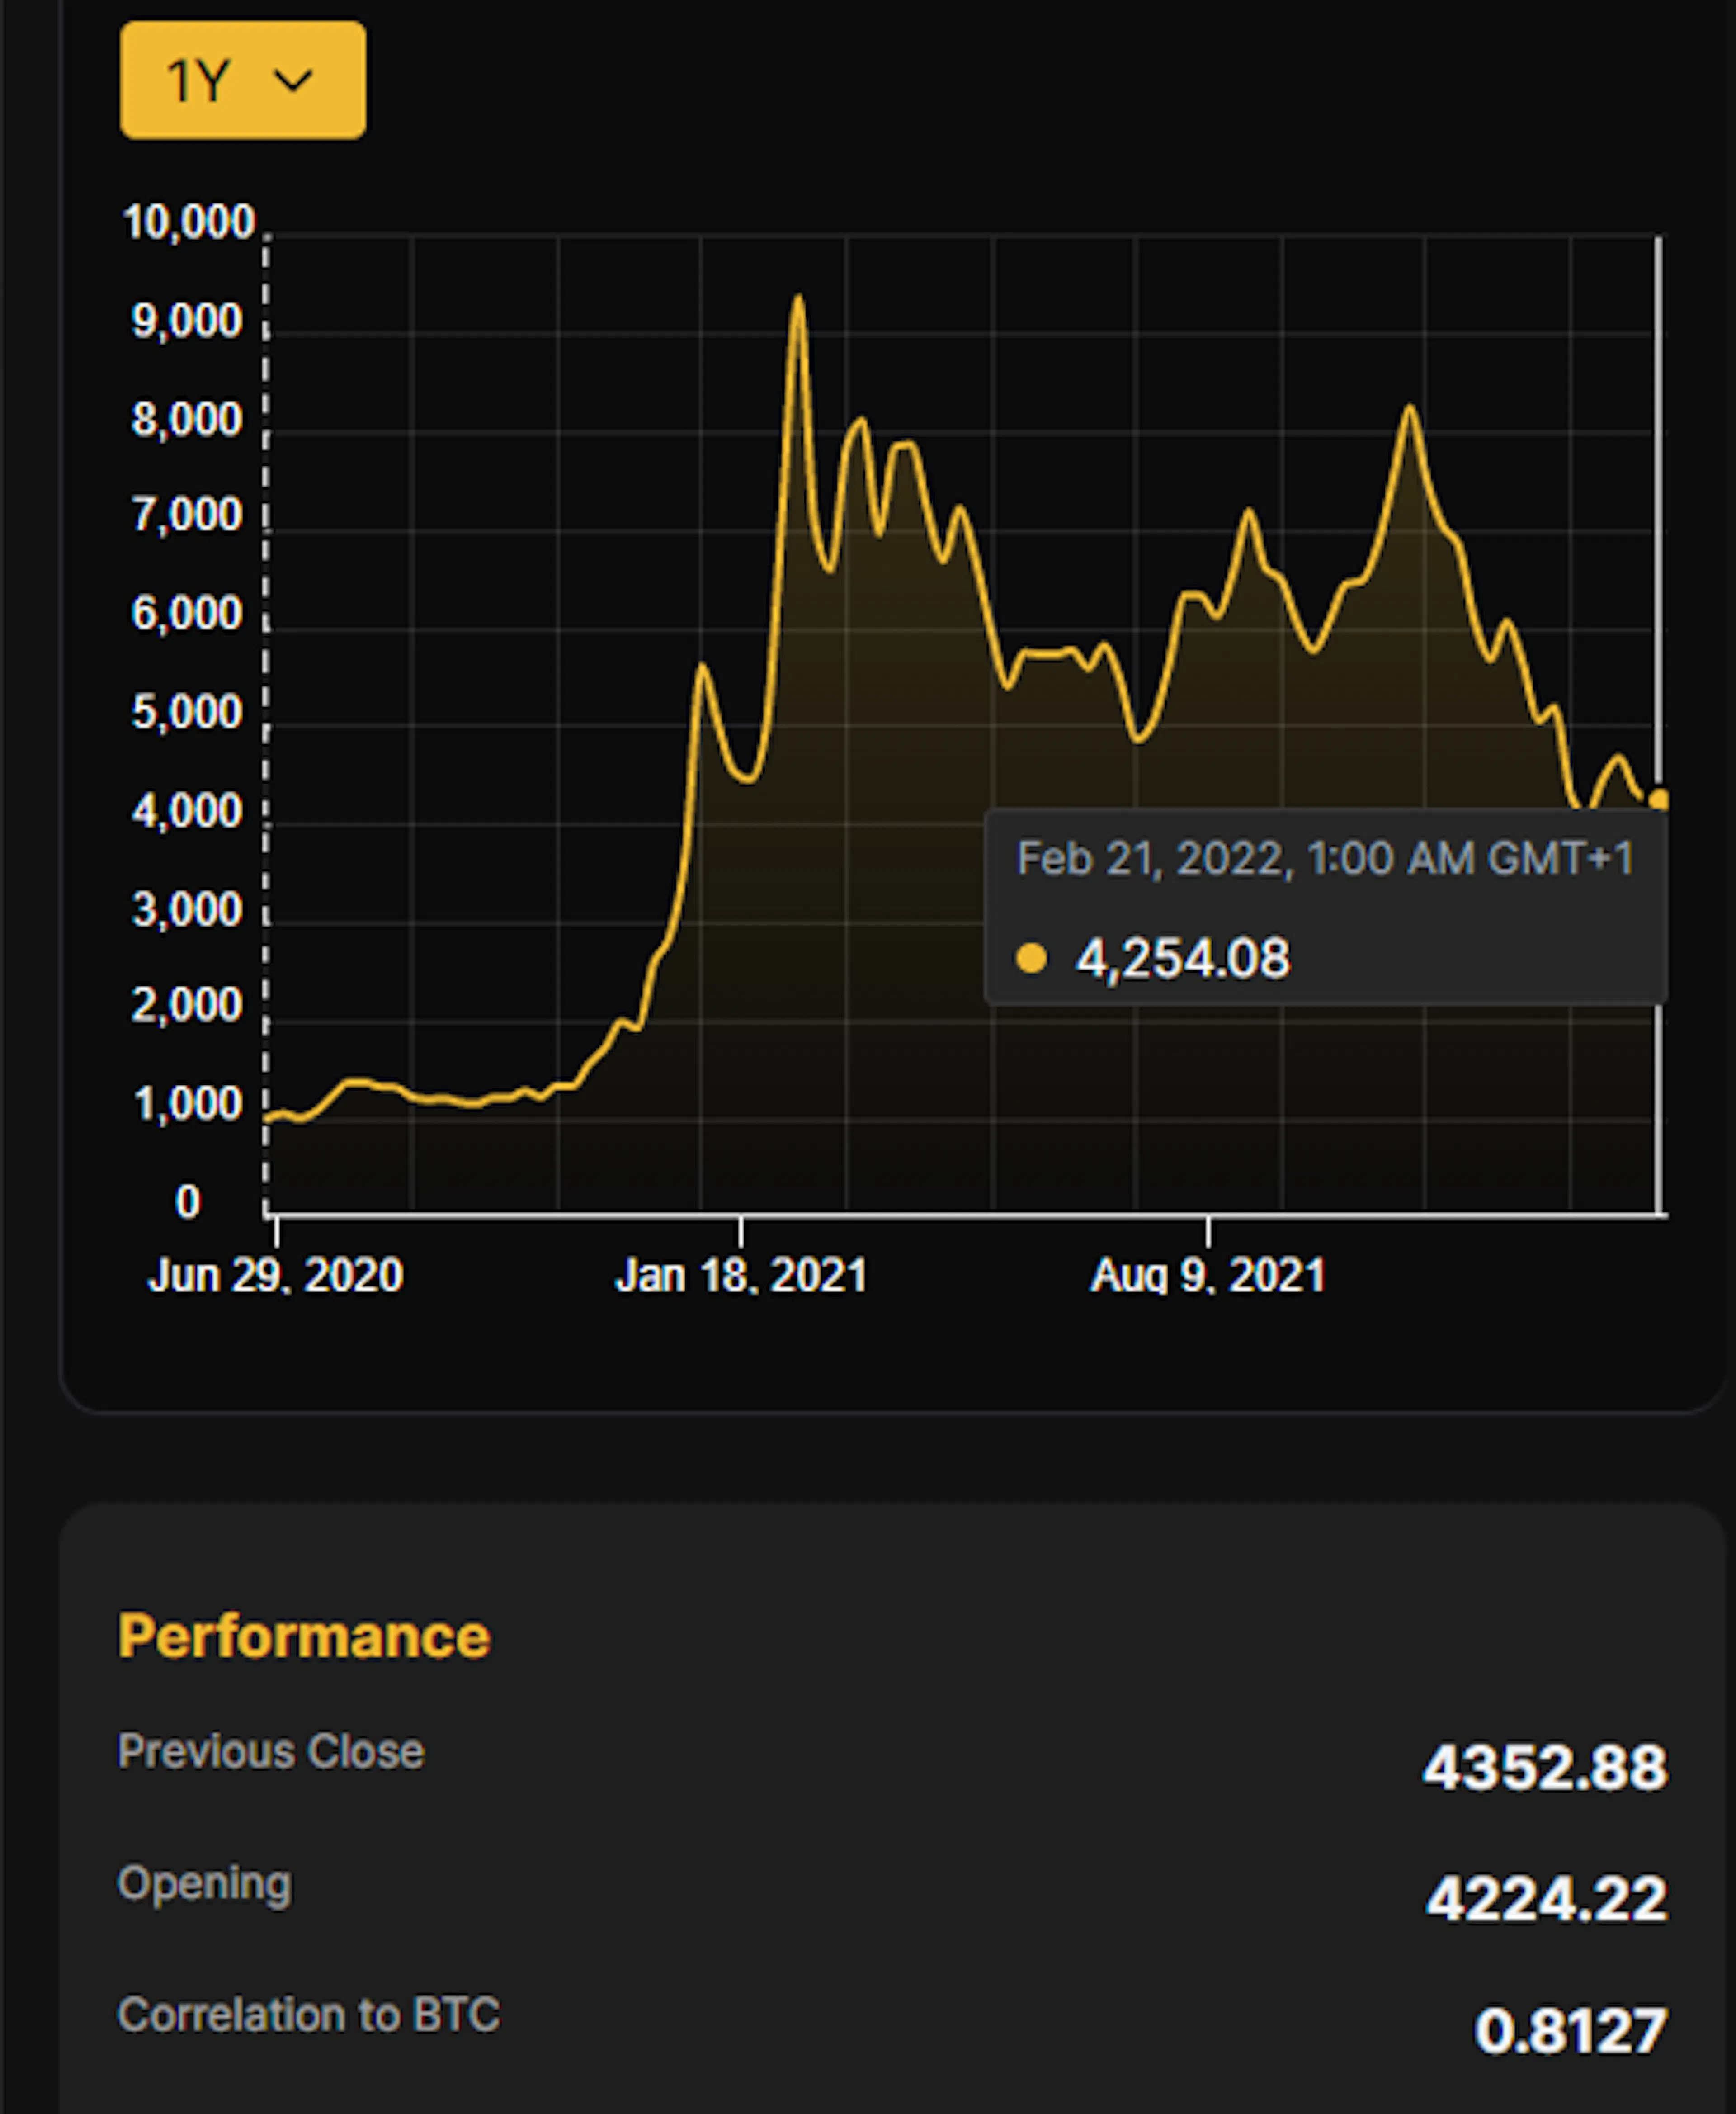Click the 5,000 y-axis label
The image size is (1736, 2114).
pyautogui.click(x=187, y=713)
